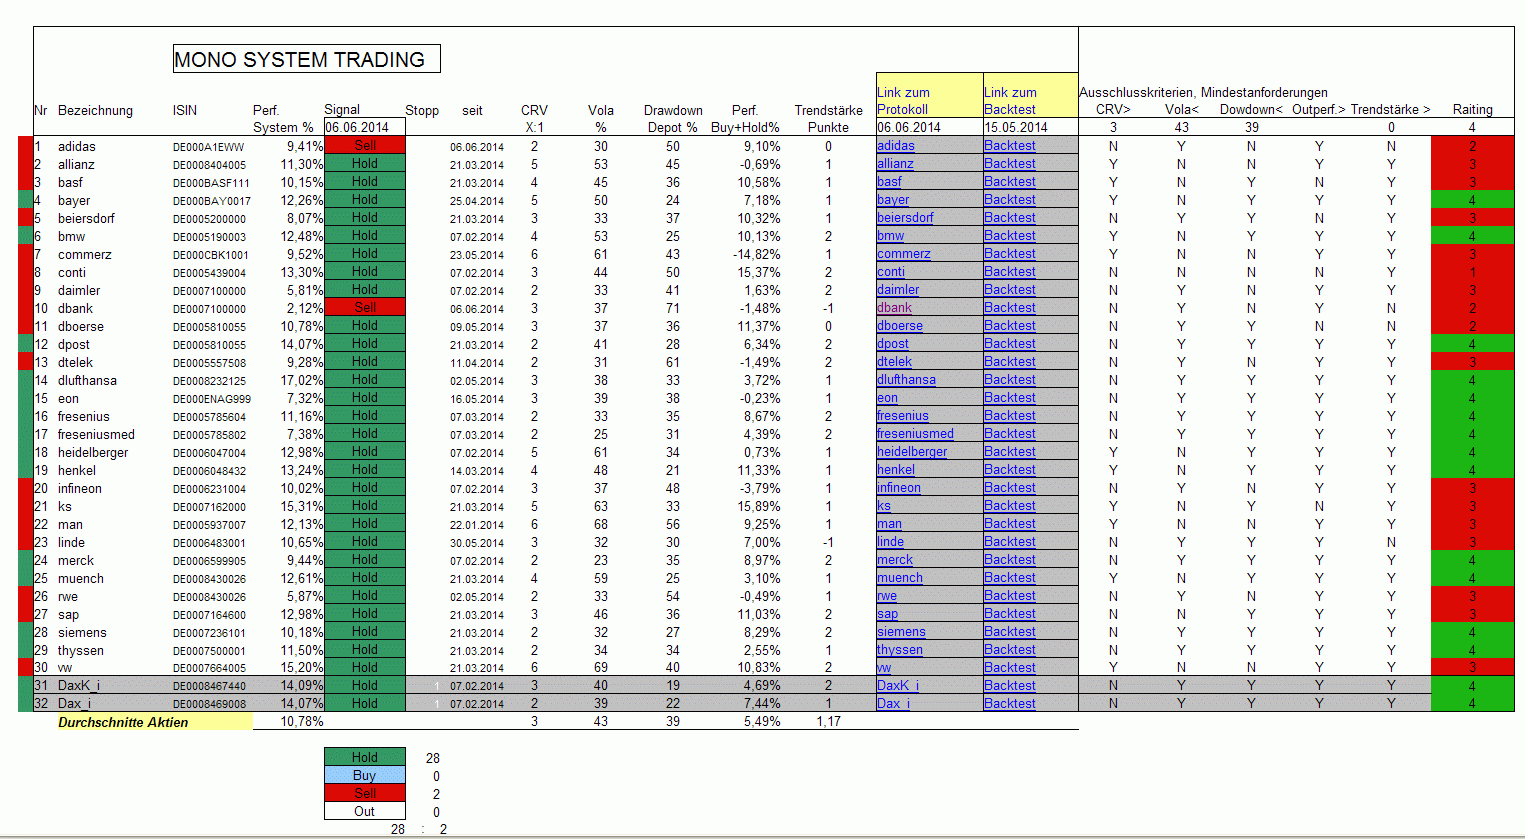Open the adidas protocol link
The width and height of the screenshot is (1525, 839).
point(896,146)
